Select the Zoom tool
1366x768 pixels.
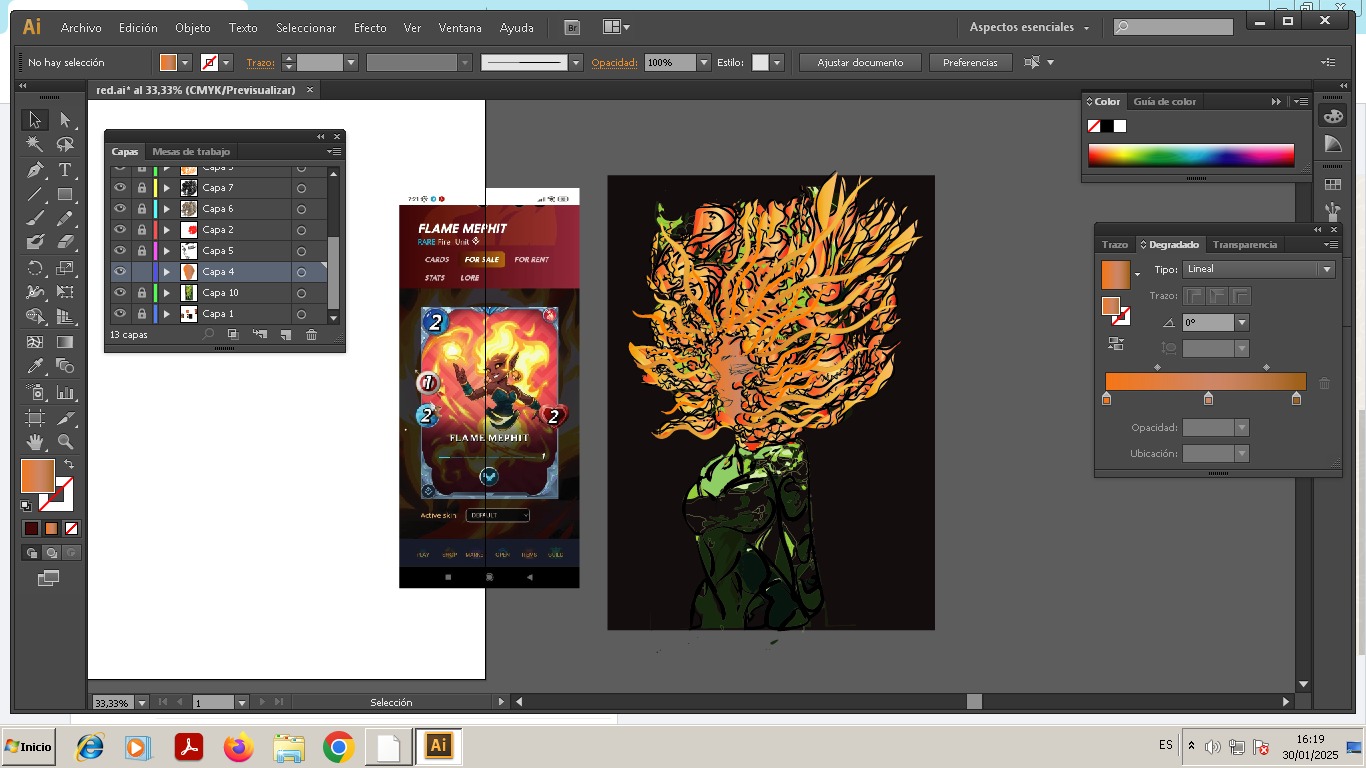click(x=65, y=441)
